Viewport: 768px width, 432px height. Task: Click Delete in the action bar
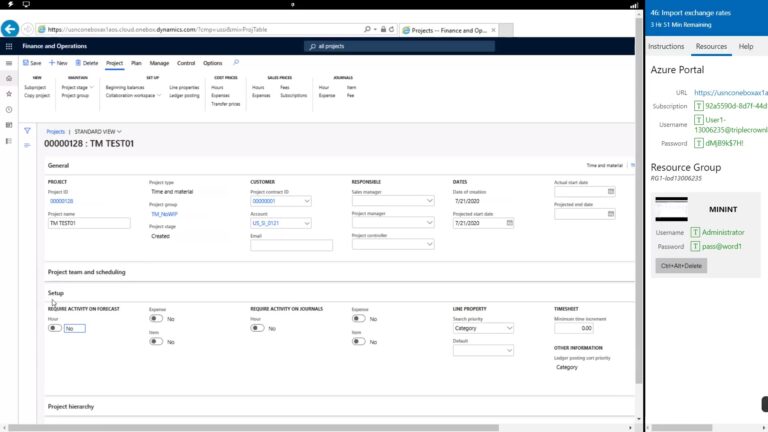[x=87, y=63]
